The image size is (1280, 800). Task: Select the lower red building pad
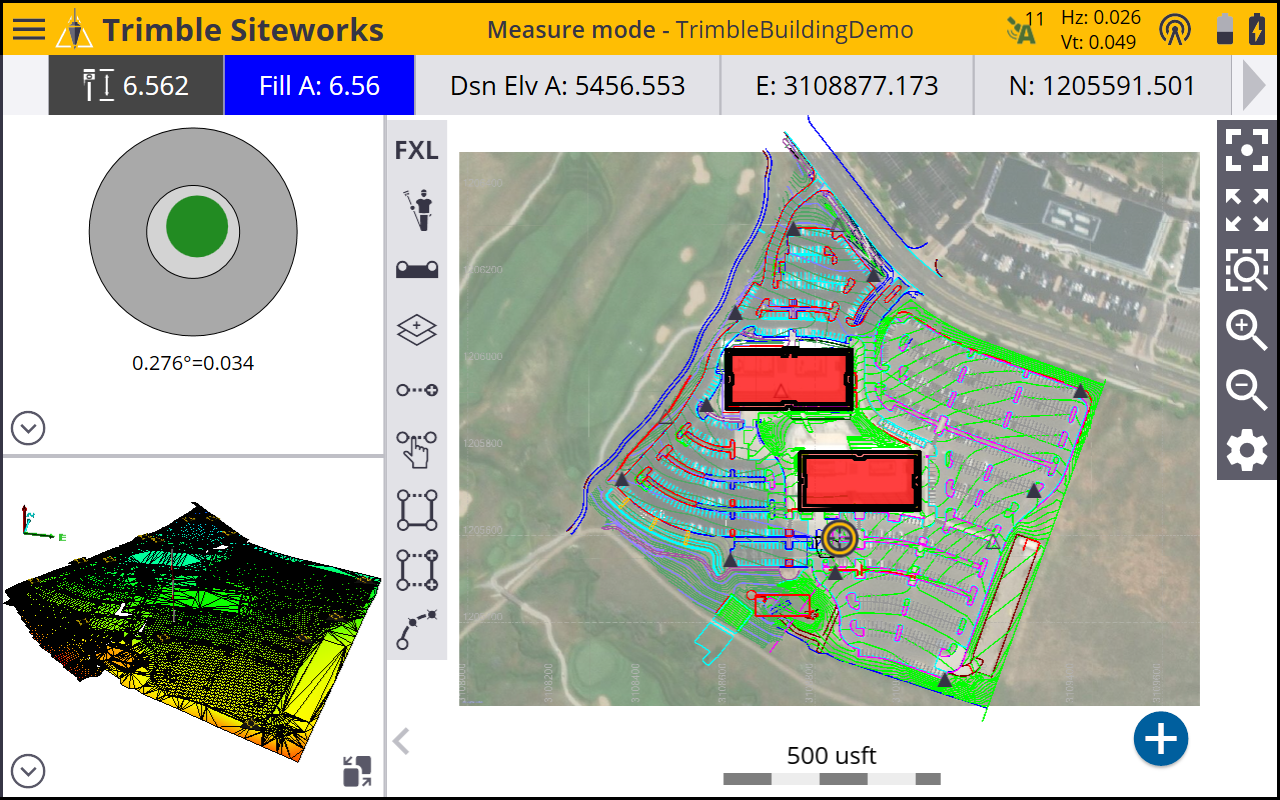pos(860,481)
